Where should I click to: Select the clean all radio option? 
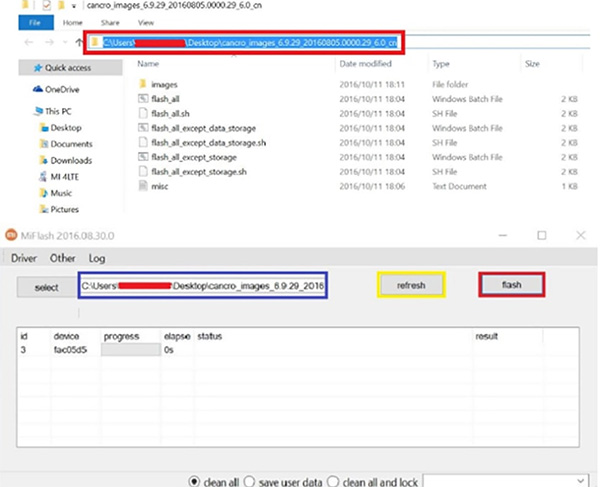tap(195, 481)
